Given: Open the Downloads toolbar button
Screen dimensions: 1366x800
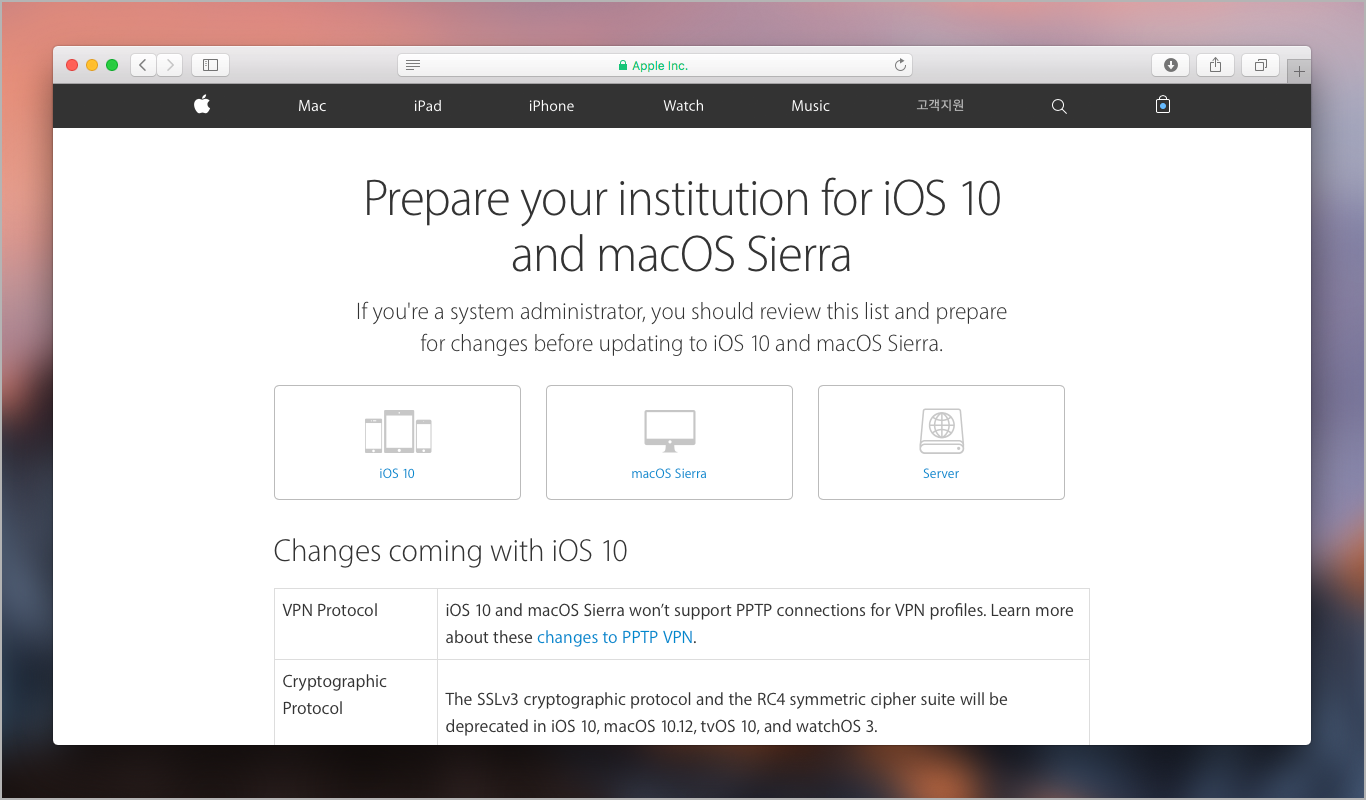Looking at the screenshot, I should [x=1171, y=65].
